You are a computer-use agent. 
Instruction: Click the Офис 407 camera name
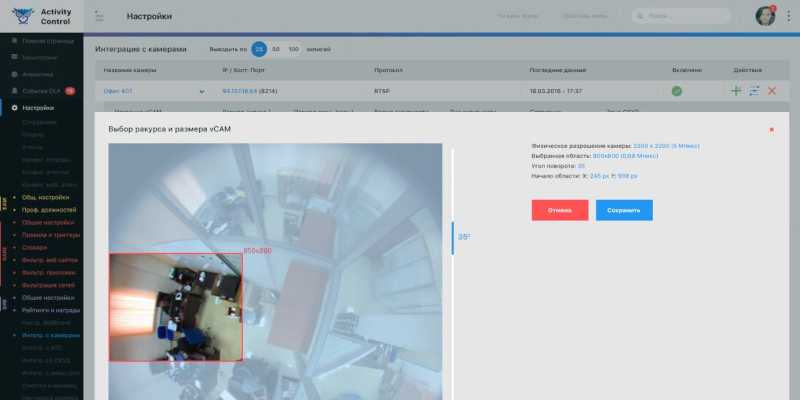click(118, 91)
